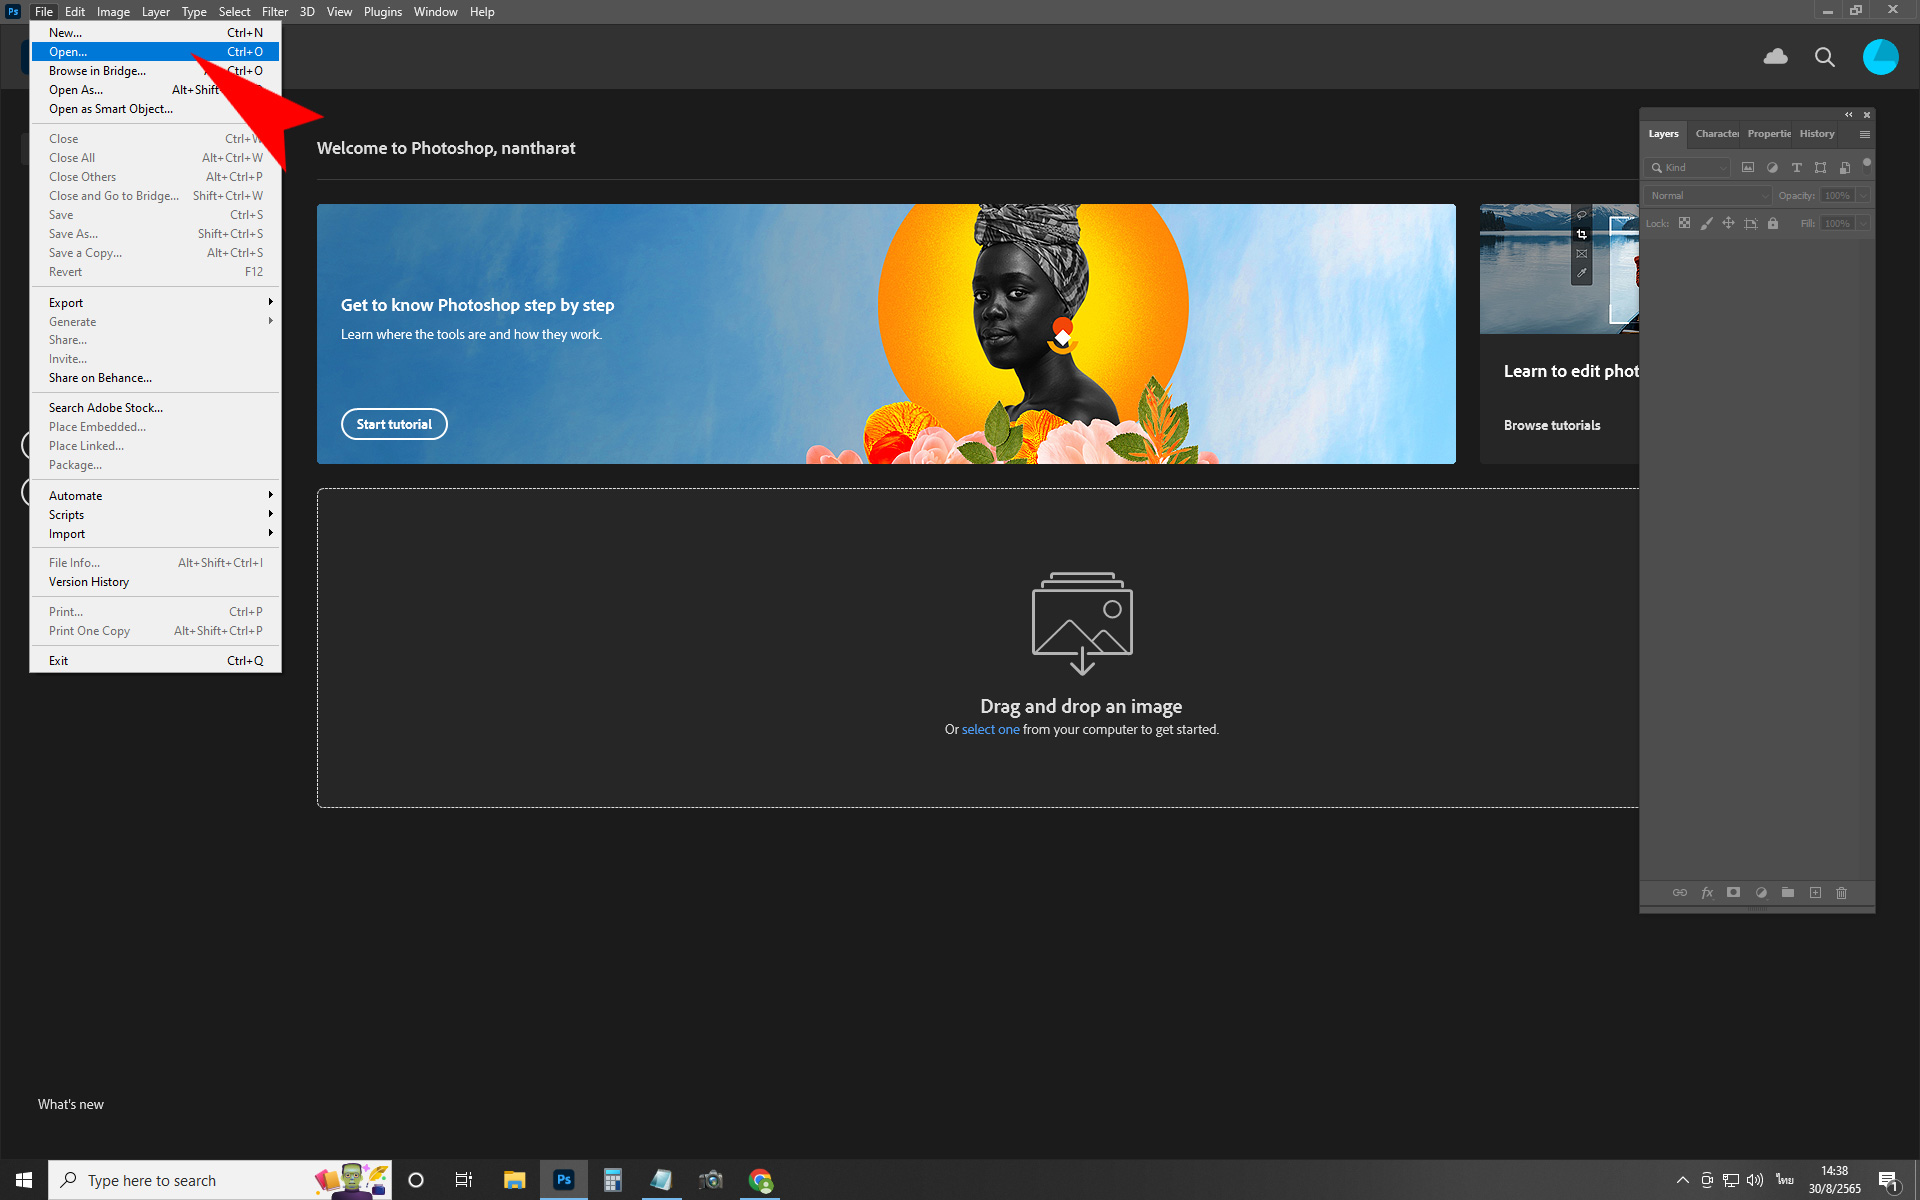Delete layer trash icon

(x=1842, y=892)
